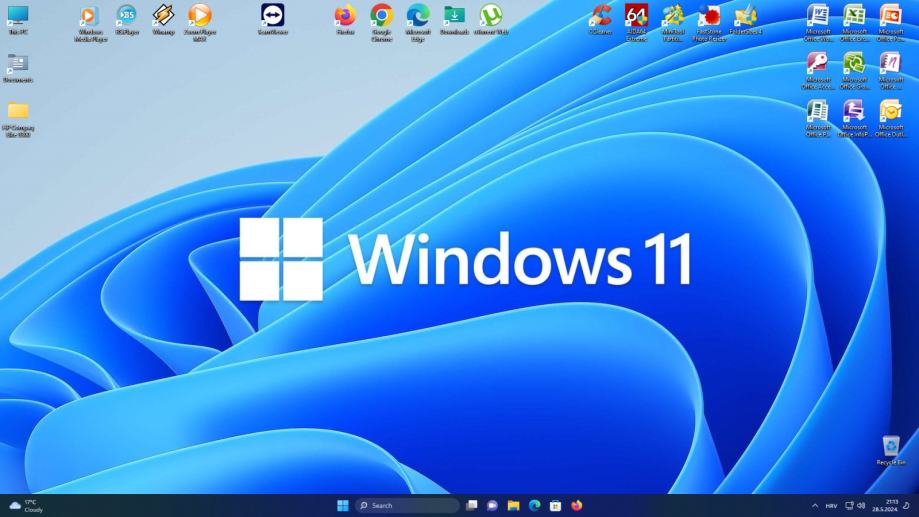Open Microsoft Office Excel shortcut
Viewport: 919px width, 517px height.
click(x=855, y=23)
